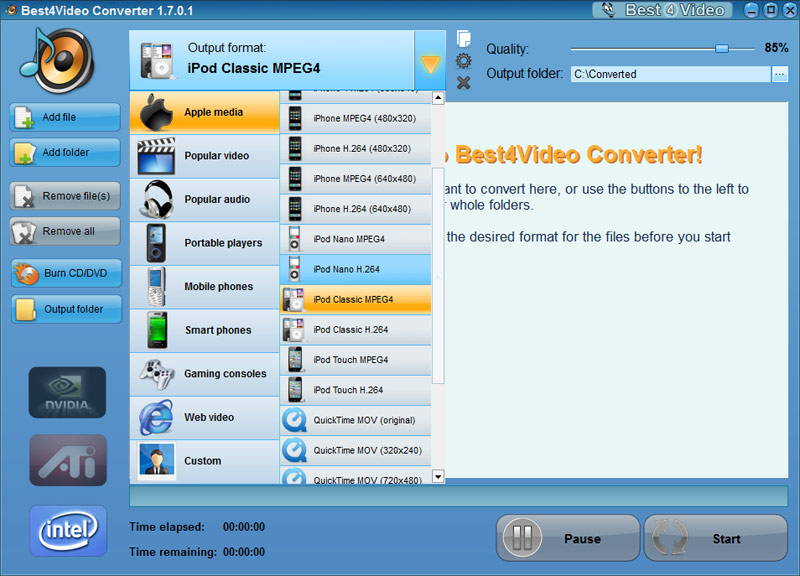Choose iPod Touch H.264 format
800x576 pixels.
356,390
